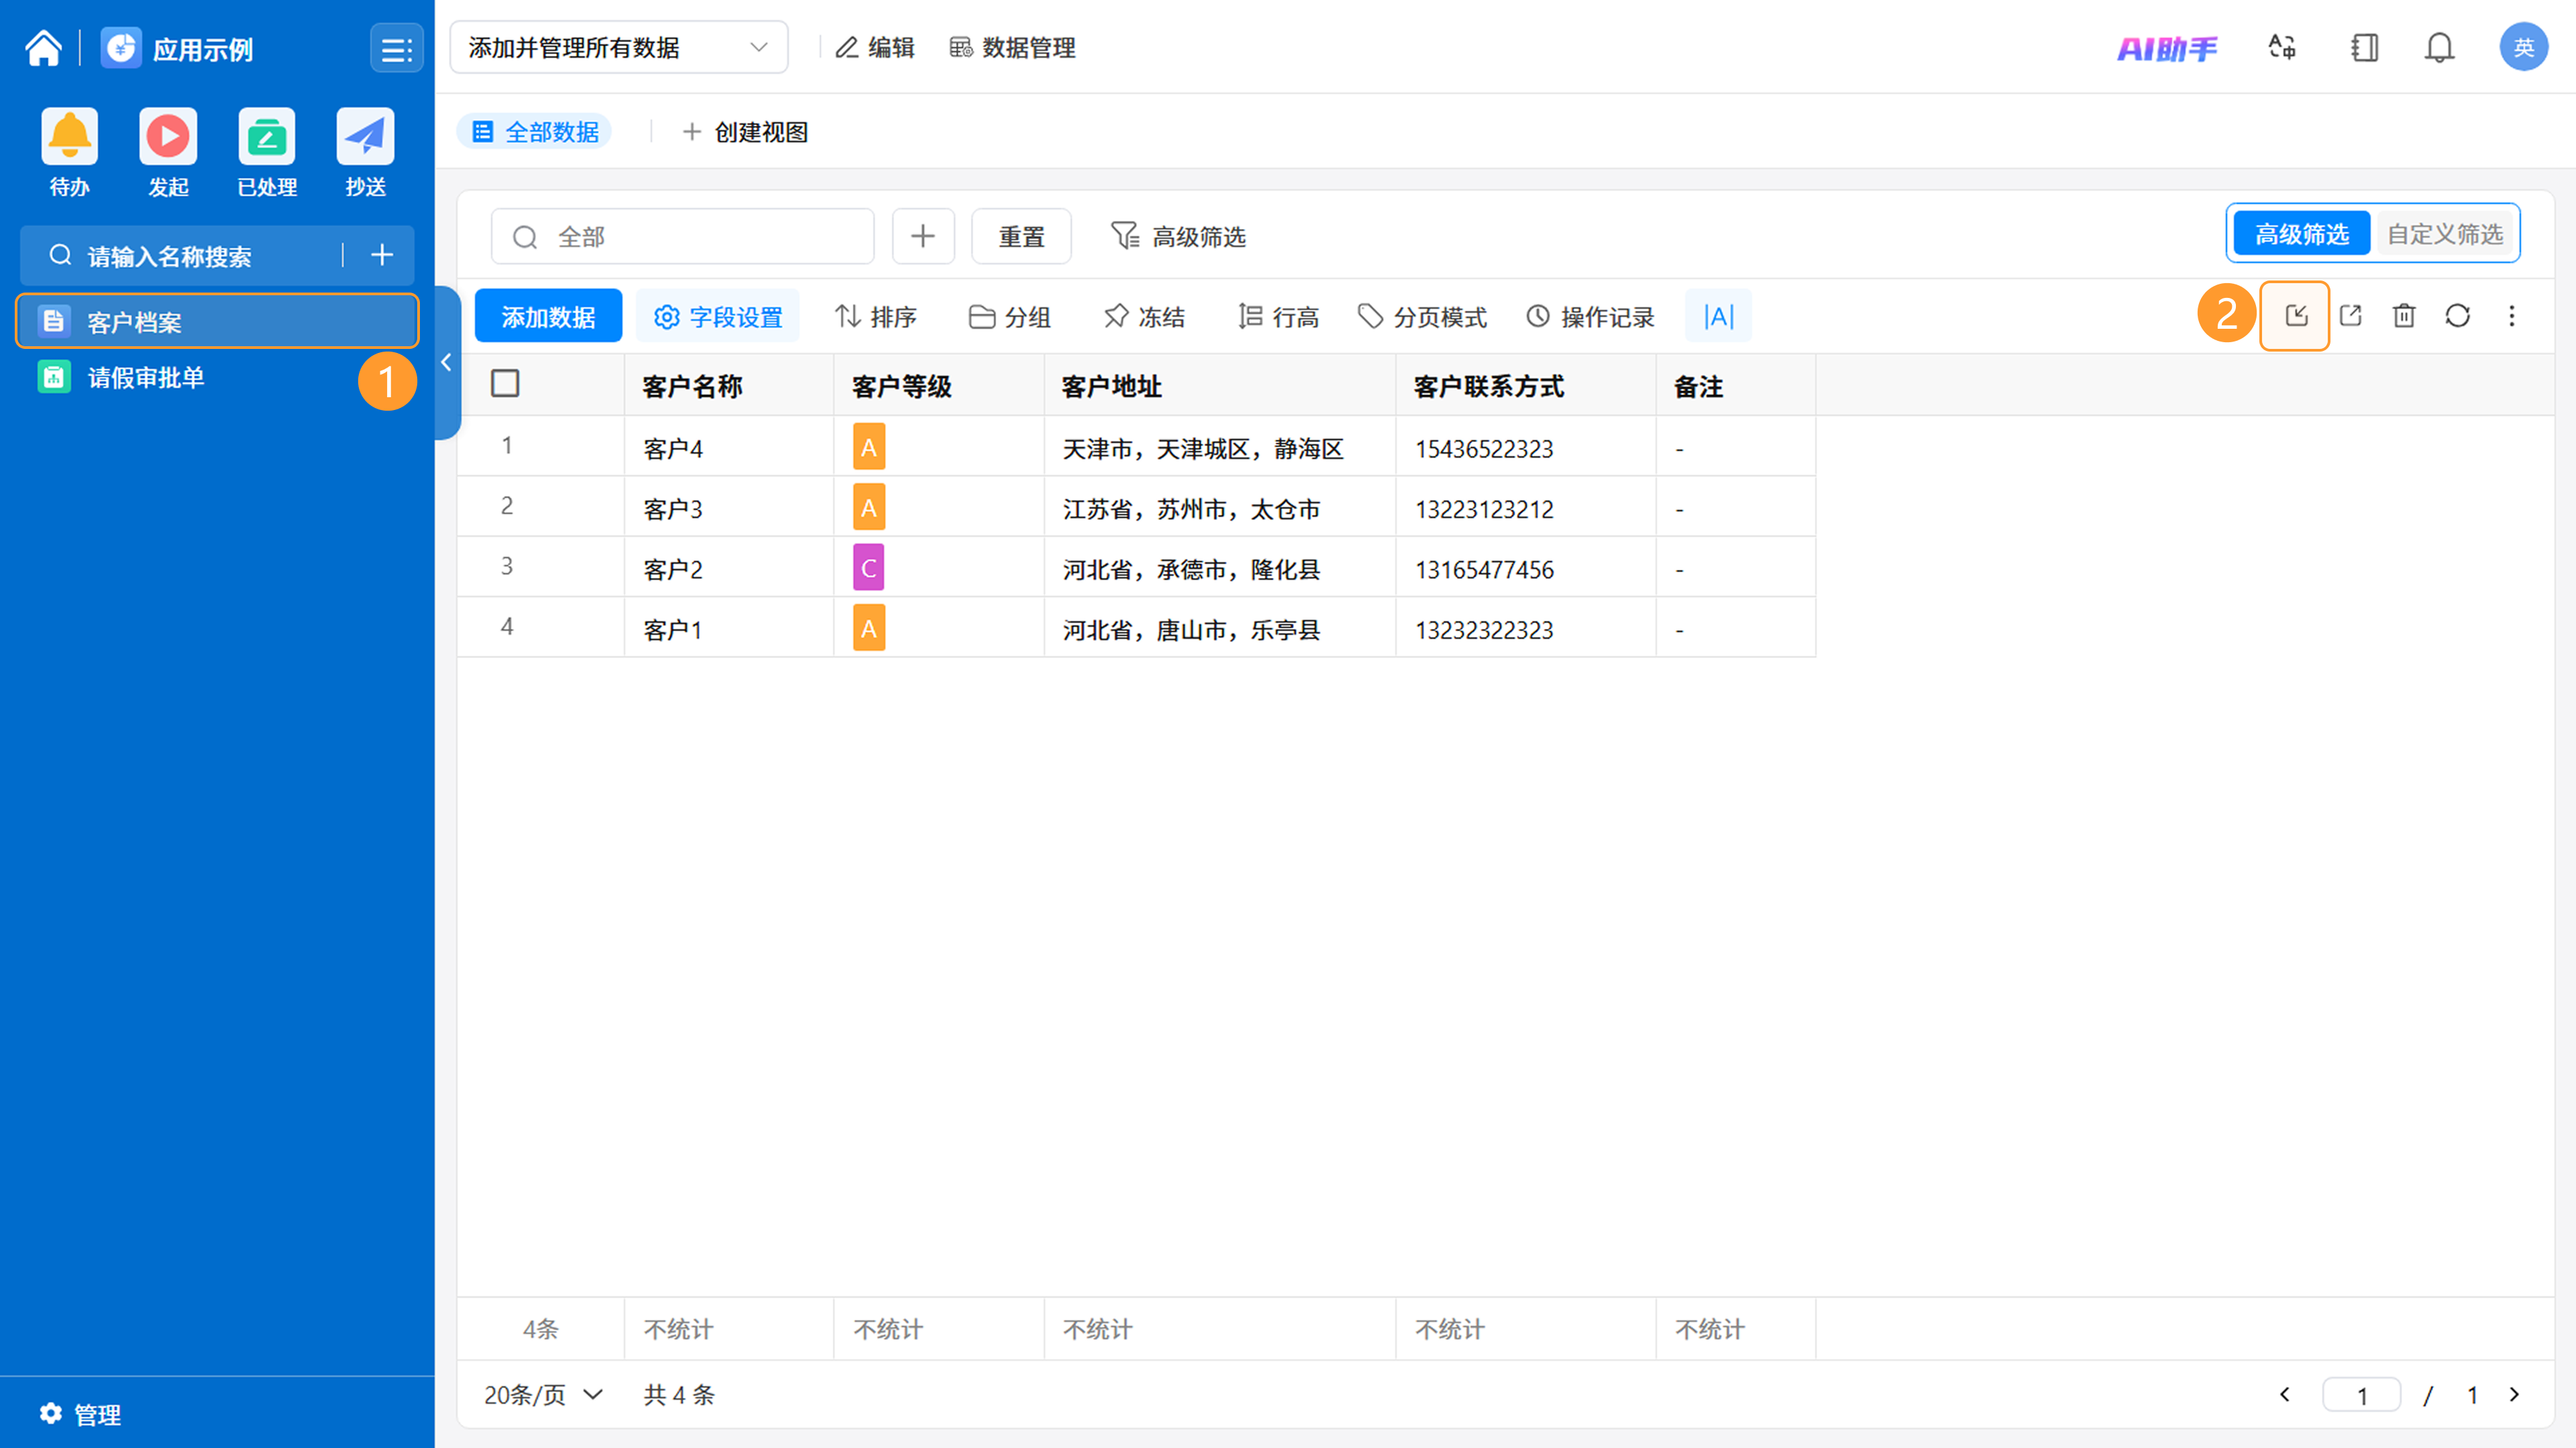The height and width of the screenshot is (1448, 2576).
Task: Click the 全部 search box
Action: (x=682, y=236)
